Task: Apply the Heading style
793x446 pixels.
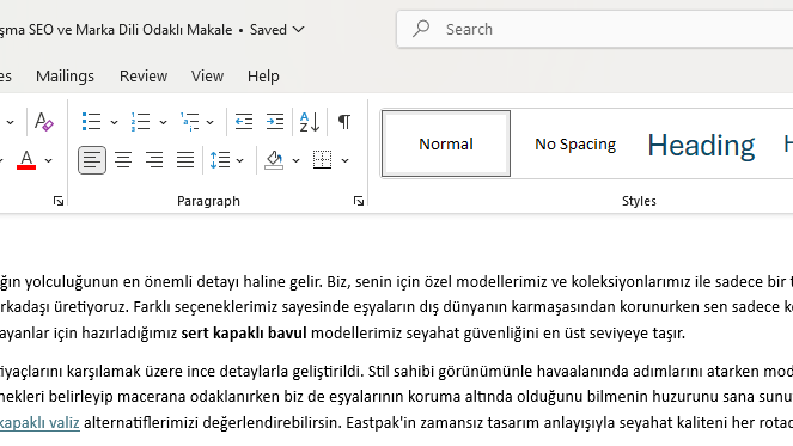Action: [x=701, y=145]
